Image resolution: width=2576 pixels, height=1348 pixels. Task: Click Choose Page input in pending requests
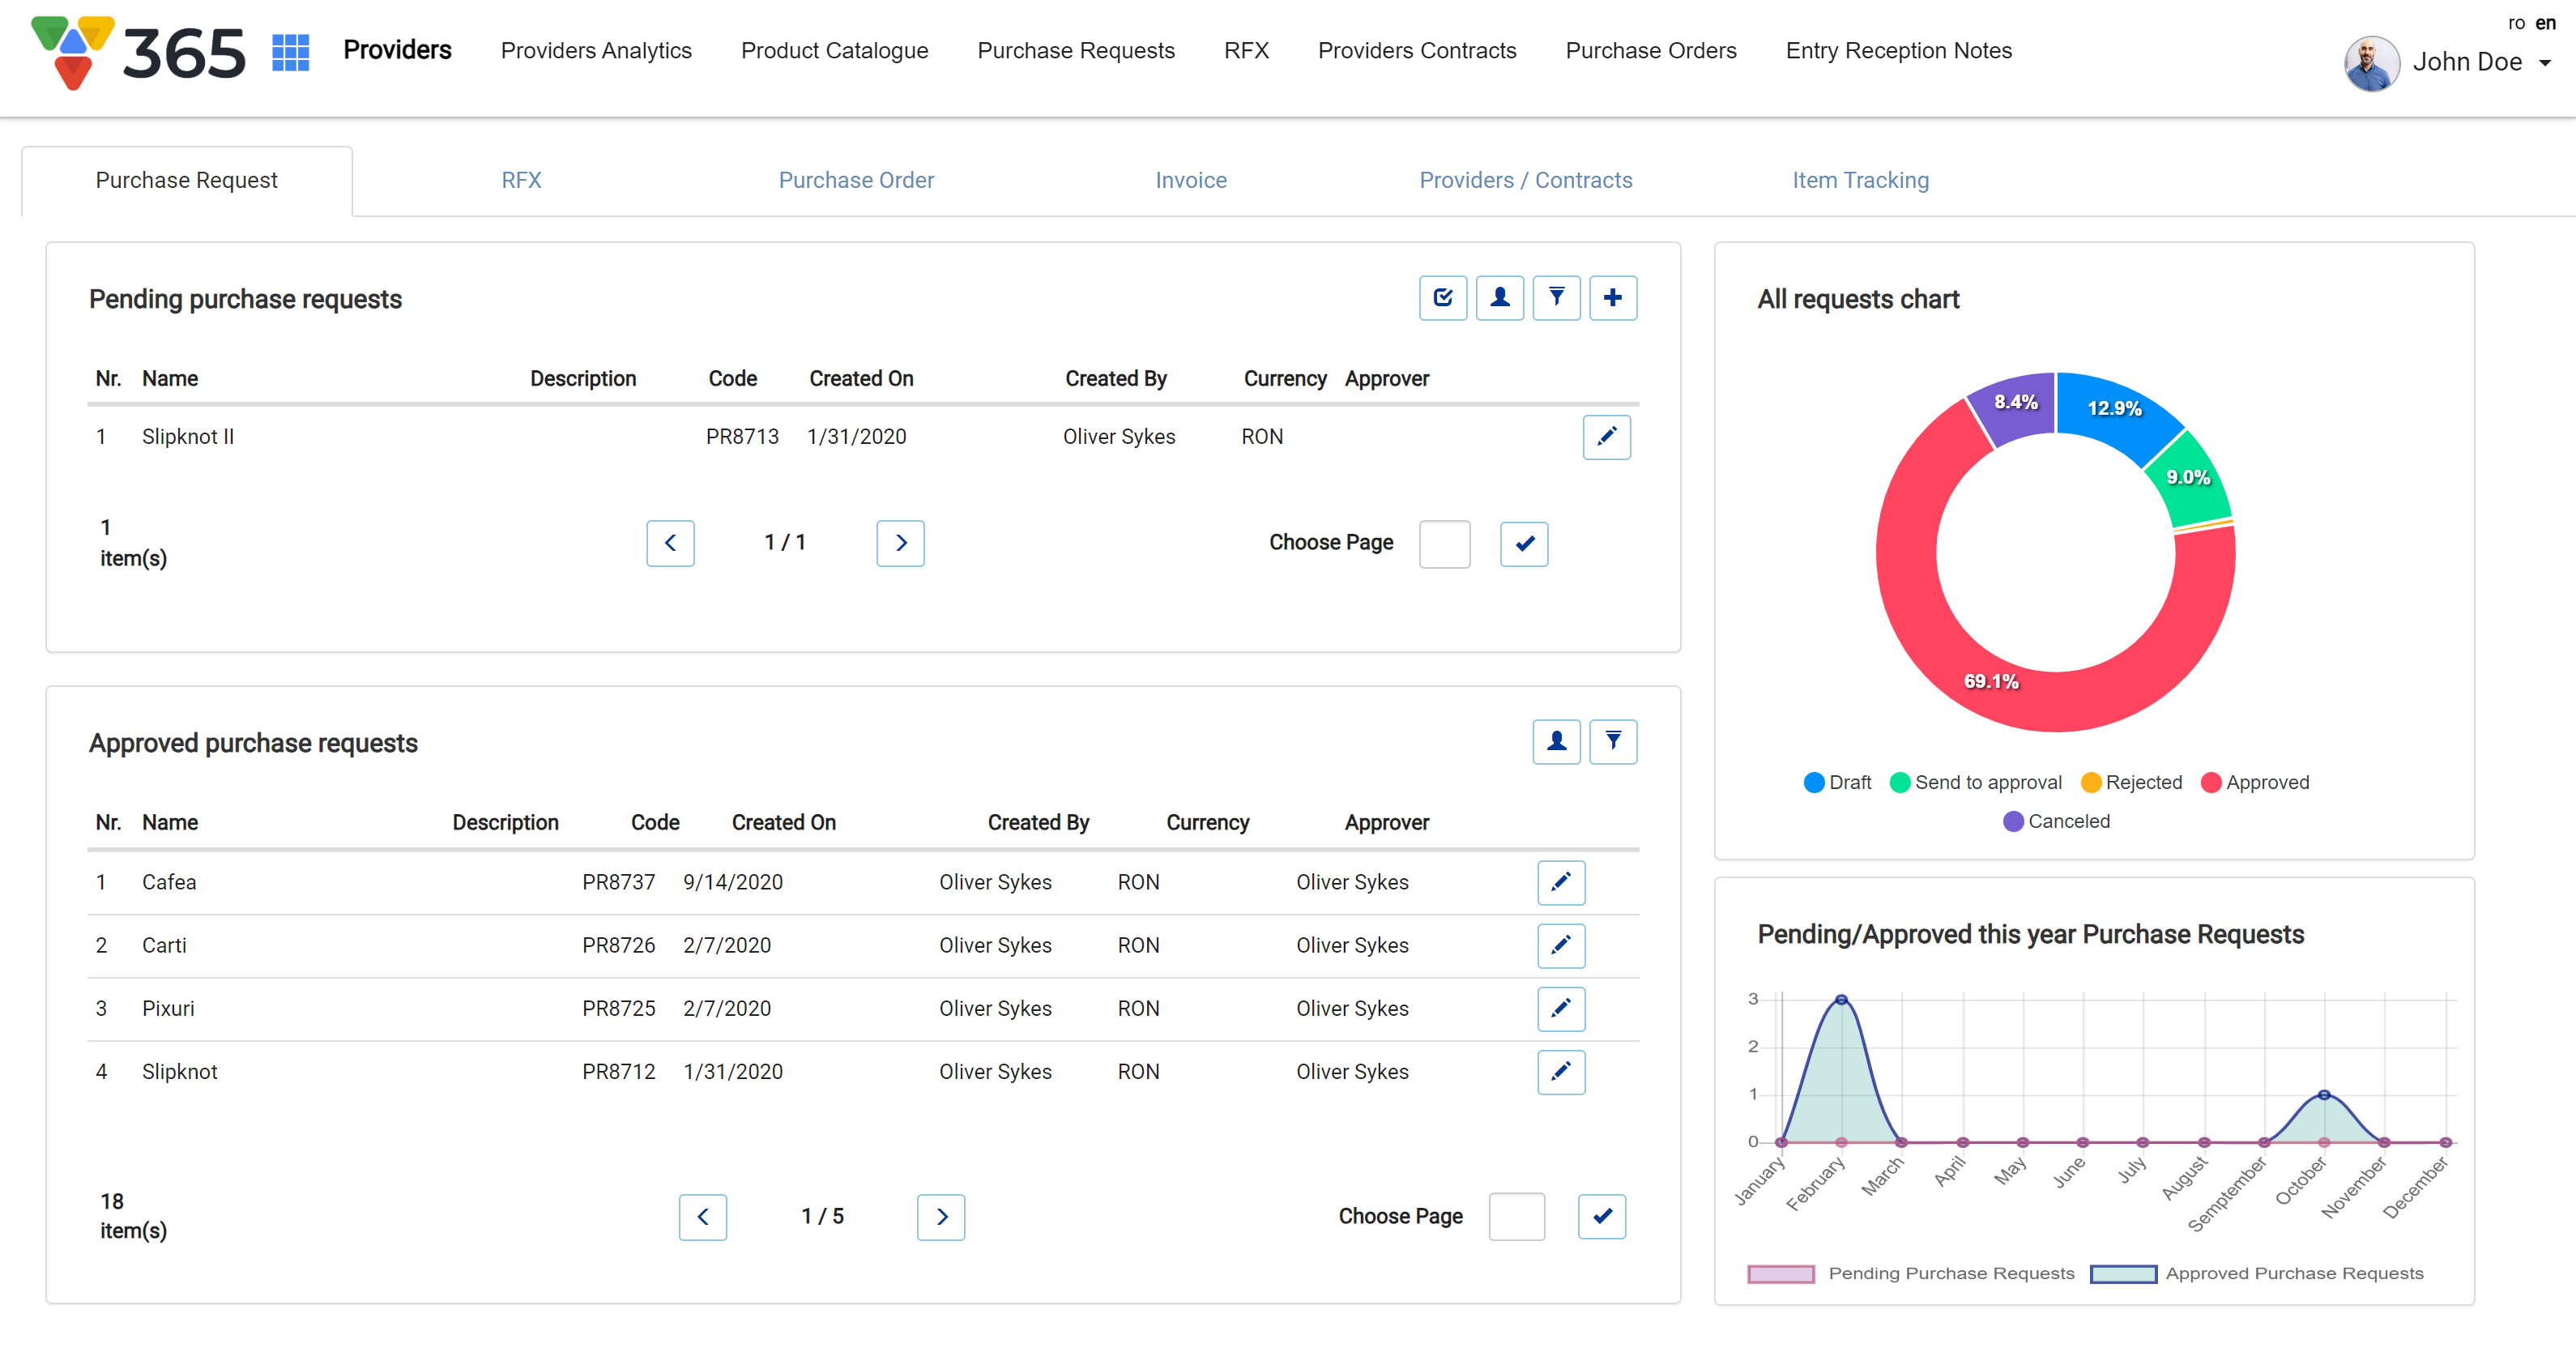pyautogui.click(x=1444, y=543)
